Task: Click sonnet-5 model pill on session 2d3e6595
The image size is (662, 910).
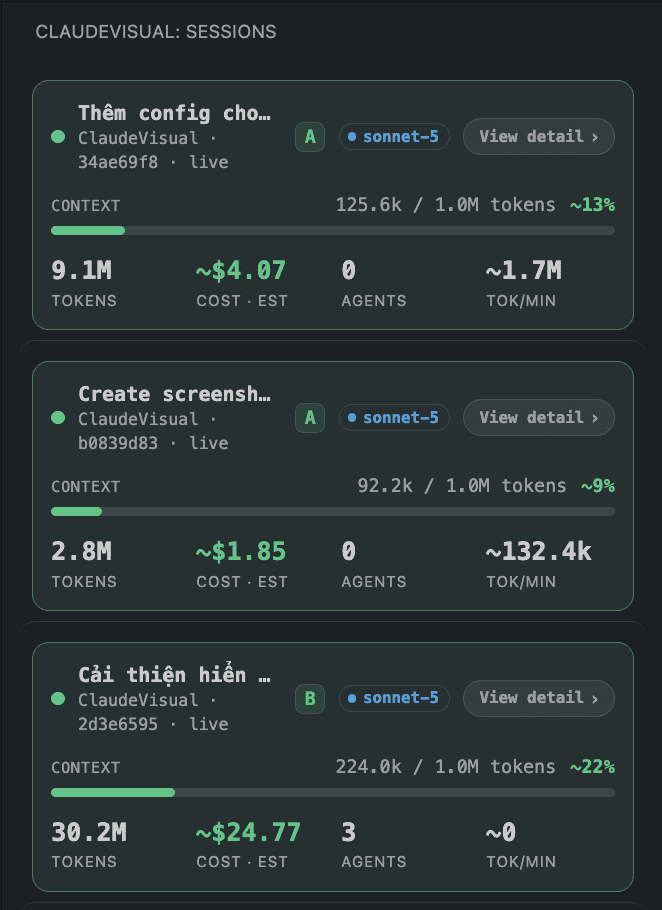Action: (x=394, y=698)
